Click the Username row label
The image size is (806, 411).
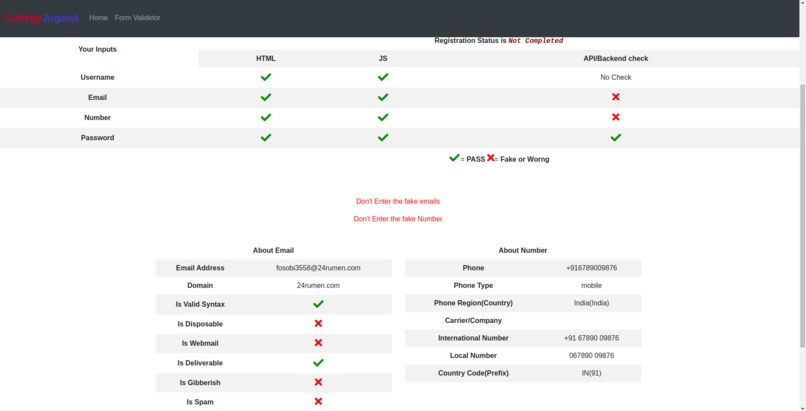pos(98,77)
